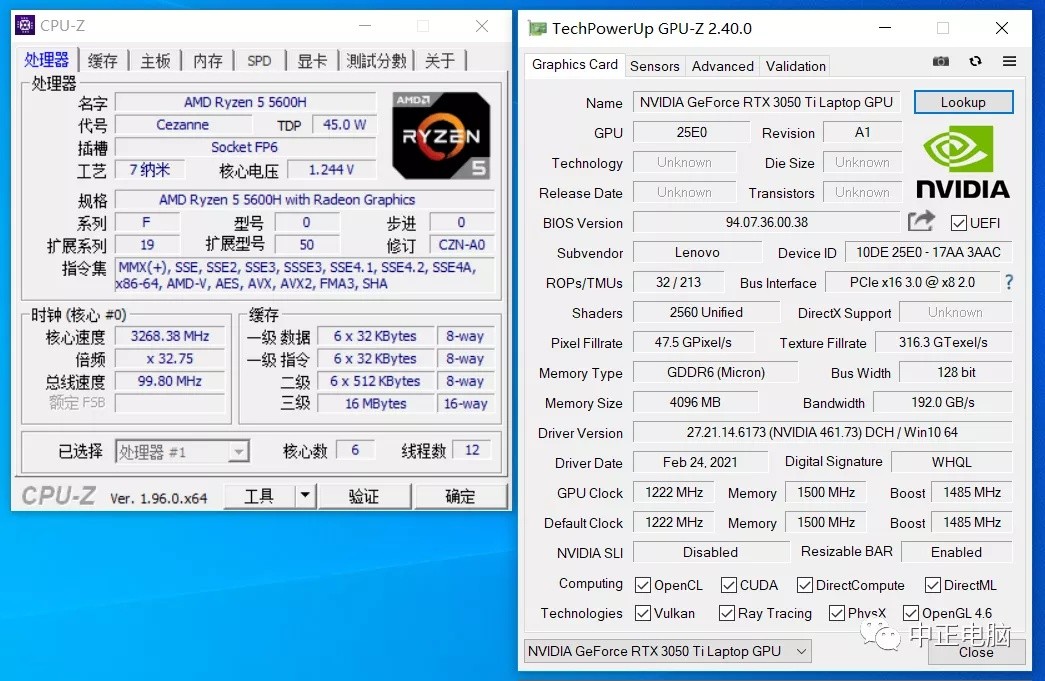
Task: Toggle the UEFI checkbox
Action: coord(959,223)
